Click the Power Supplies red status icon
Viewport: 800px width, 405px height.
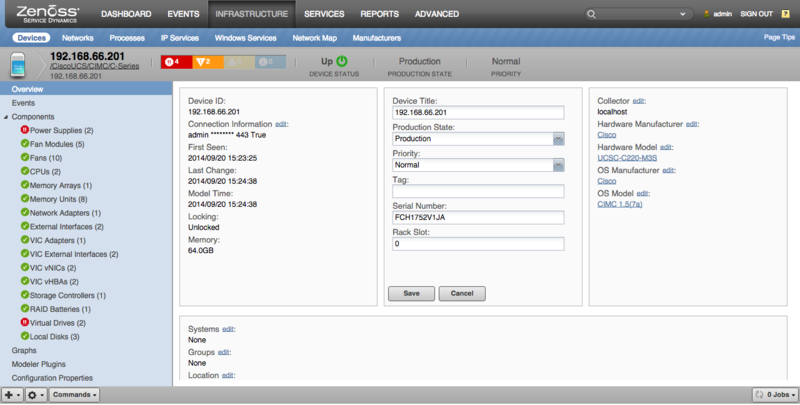24,130
